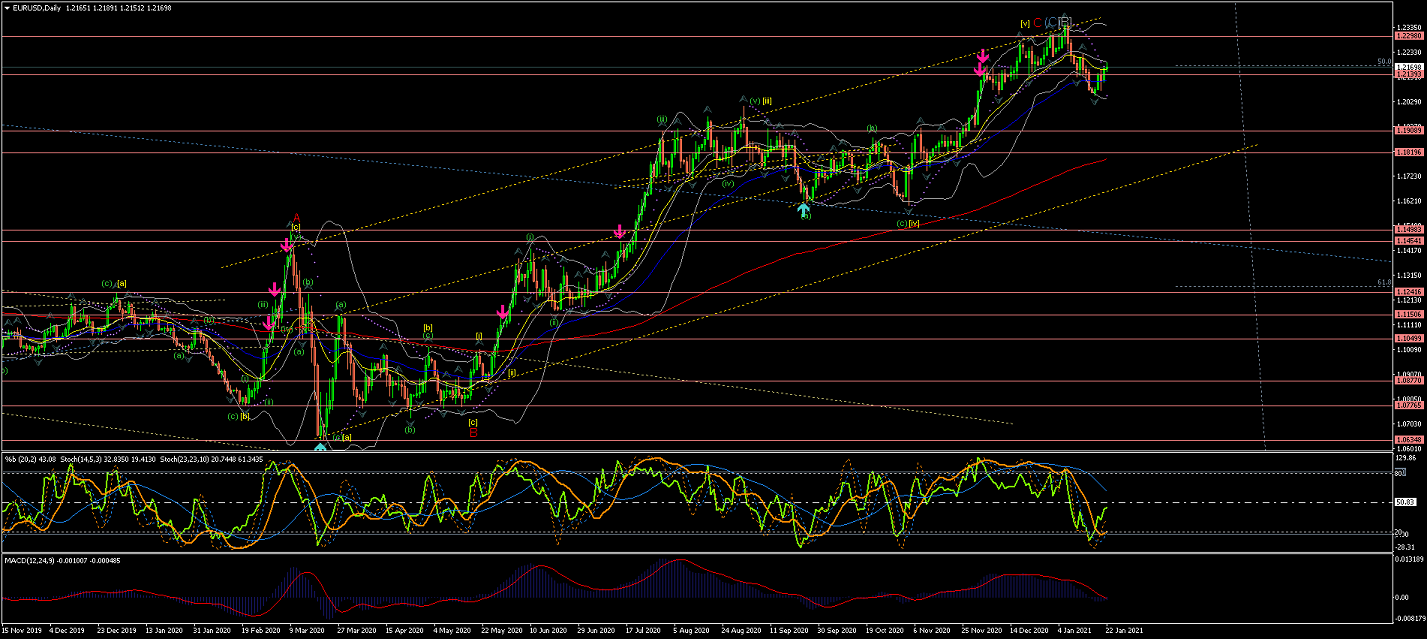Select the pink down arrow near 22 May 2020
1427x639 pixels.
[x=502, y=311]
